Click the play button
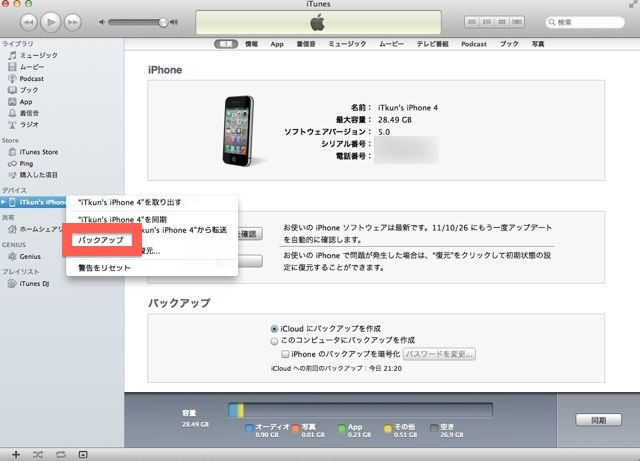 tap(51, 22)
